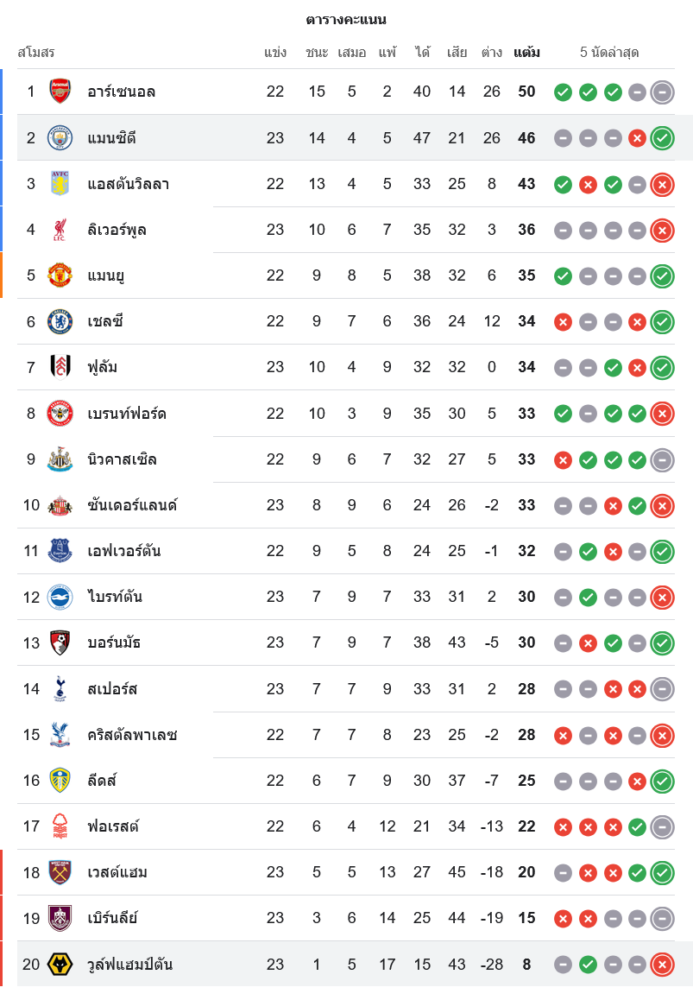Click Aston Villa's latest loss indicator
Viewport: 693px width, 1000px height.
662,184
